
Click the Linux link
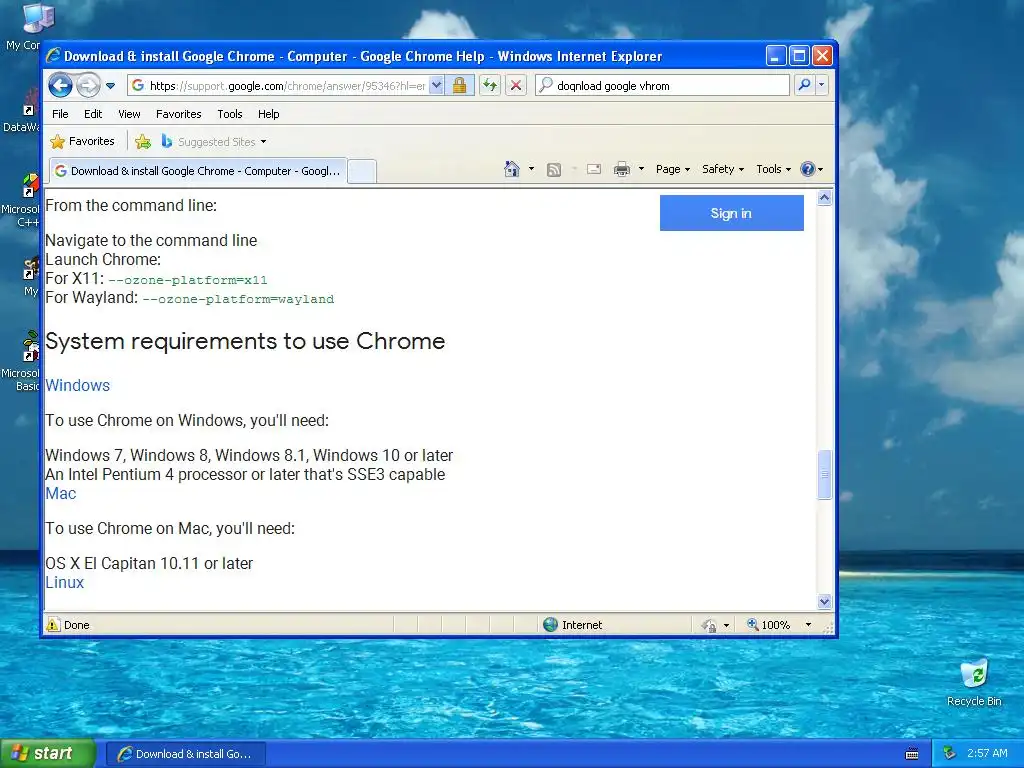65,583
